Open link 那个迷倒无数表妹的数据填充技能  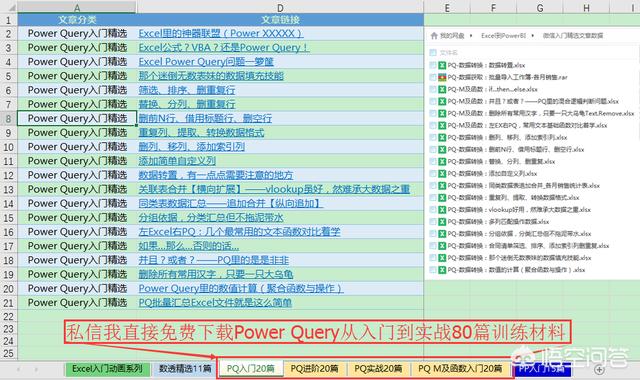click(x=211, y=76)
